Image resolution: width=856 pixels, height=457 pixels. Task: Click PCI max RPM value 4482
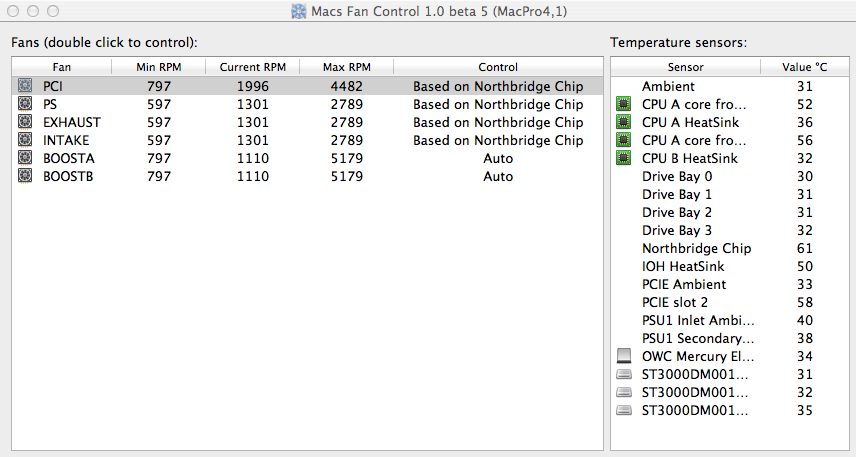347,86
